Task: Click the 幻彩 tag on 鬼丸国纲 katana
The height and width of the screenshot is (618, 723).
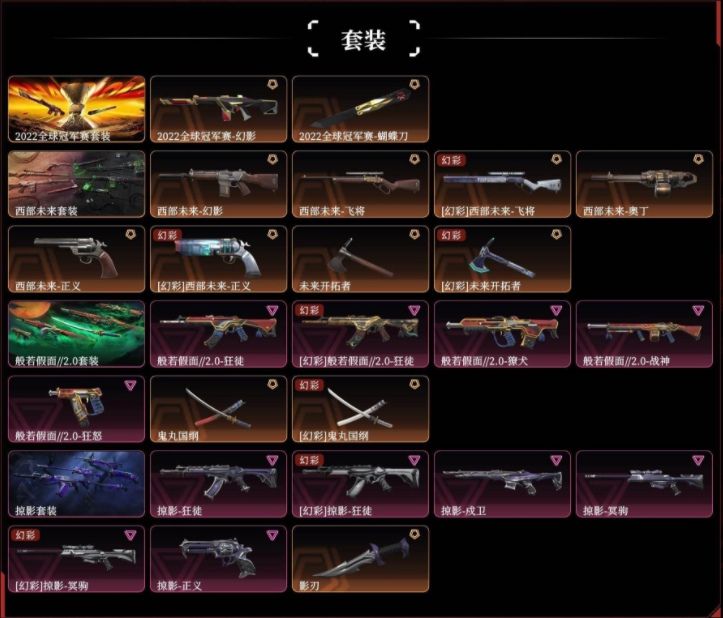Action: tap(309, 385)
